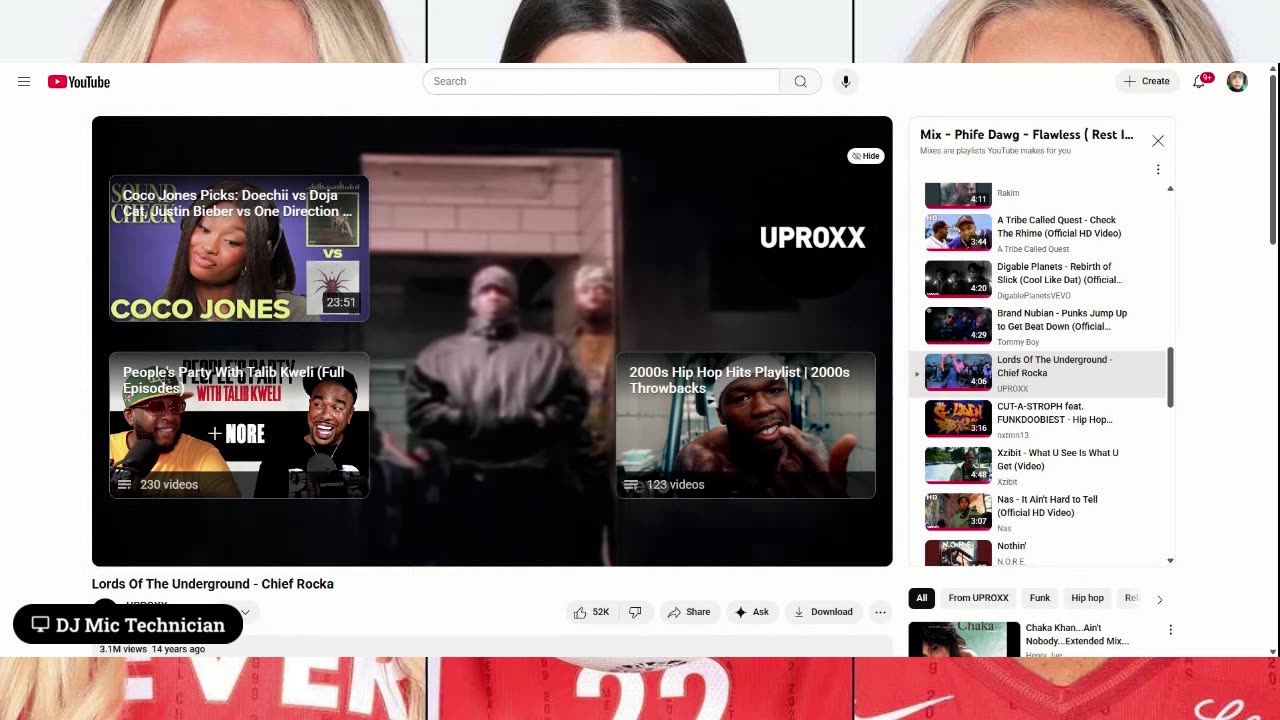Like the video with 52K thumbs up

(x=591, y=612)
